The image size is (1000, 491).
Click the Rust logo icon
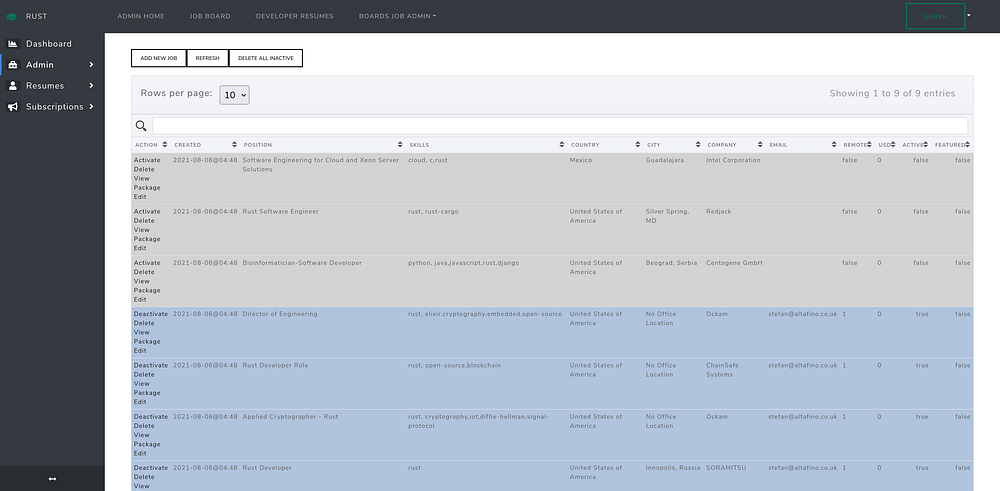12,17
